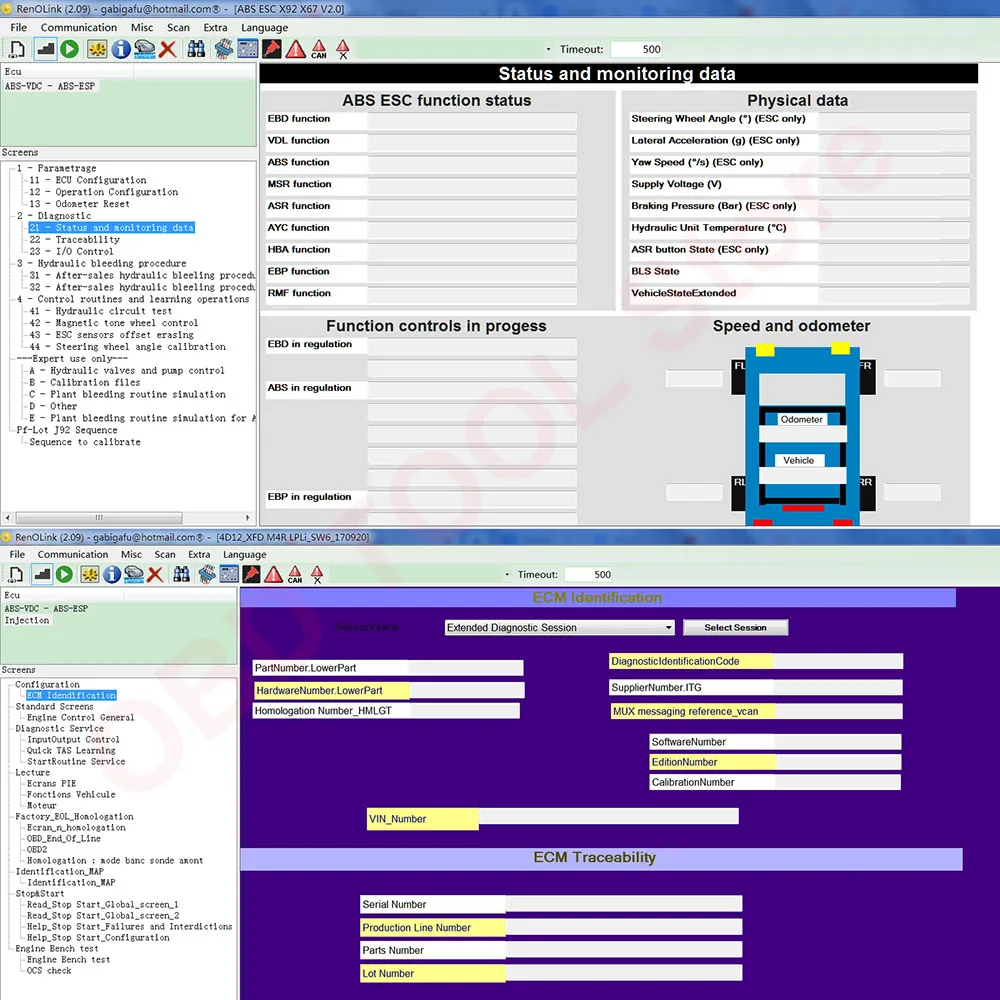The width and height of the screenshot is (1000, 1000).
Task: Click the left scroll arrow under the upper Screens tree
Action: point(8,517)
